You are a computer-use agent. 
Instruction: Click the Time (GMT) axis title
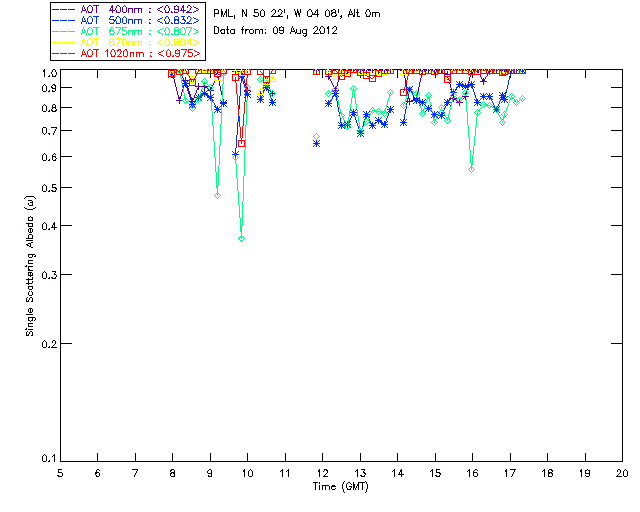pos(341,487)
